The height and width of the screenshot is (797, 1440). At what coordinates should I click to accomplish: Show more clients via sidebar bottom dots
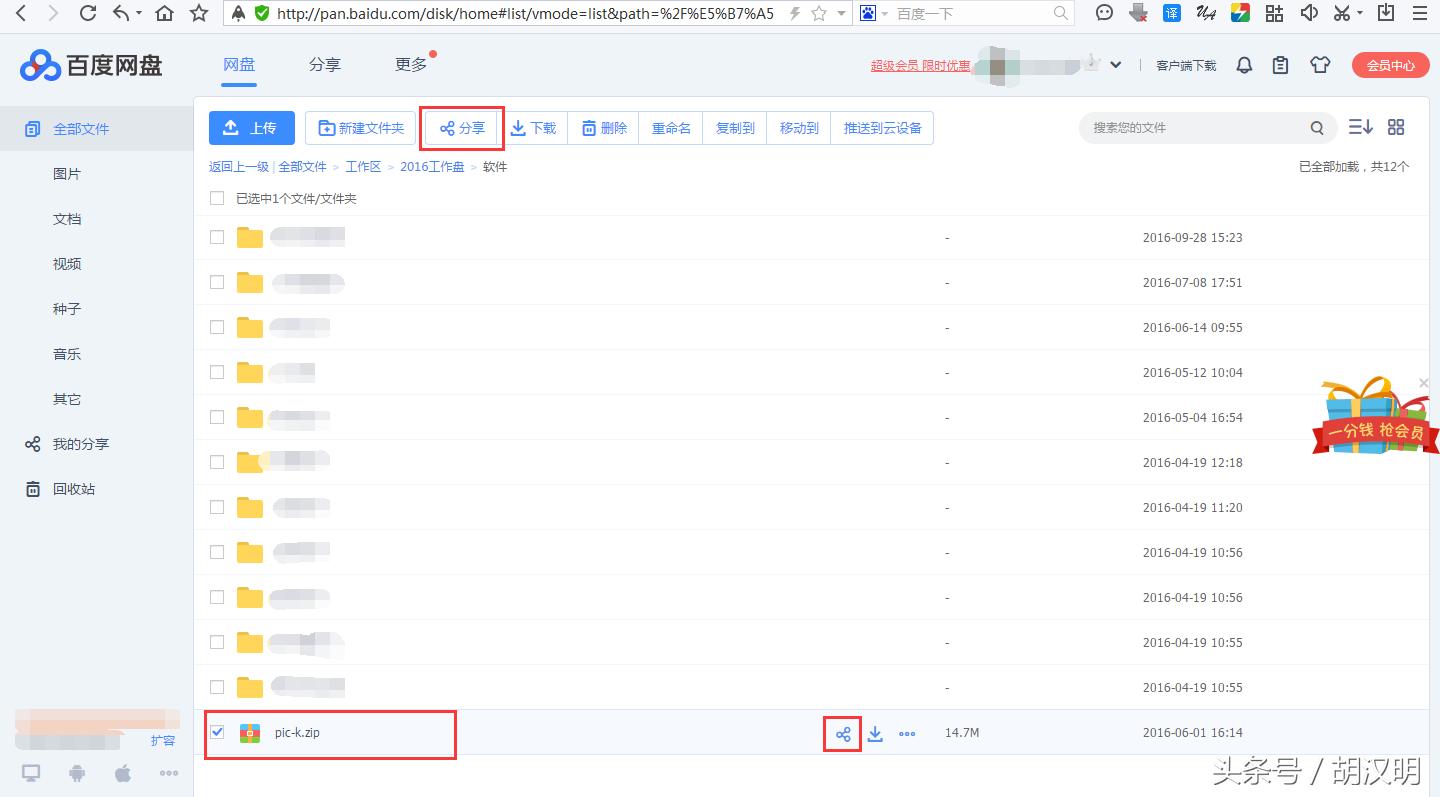(169, 773)
